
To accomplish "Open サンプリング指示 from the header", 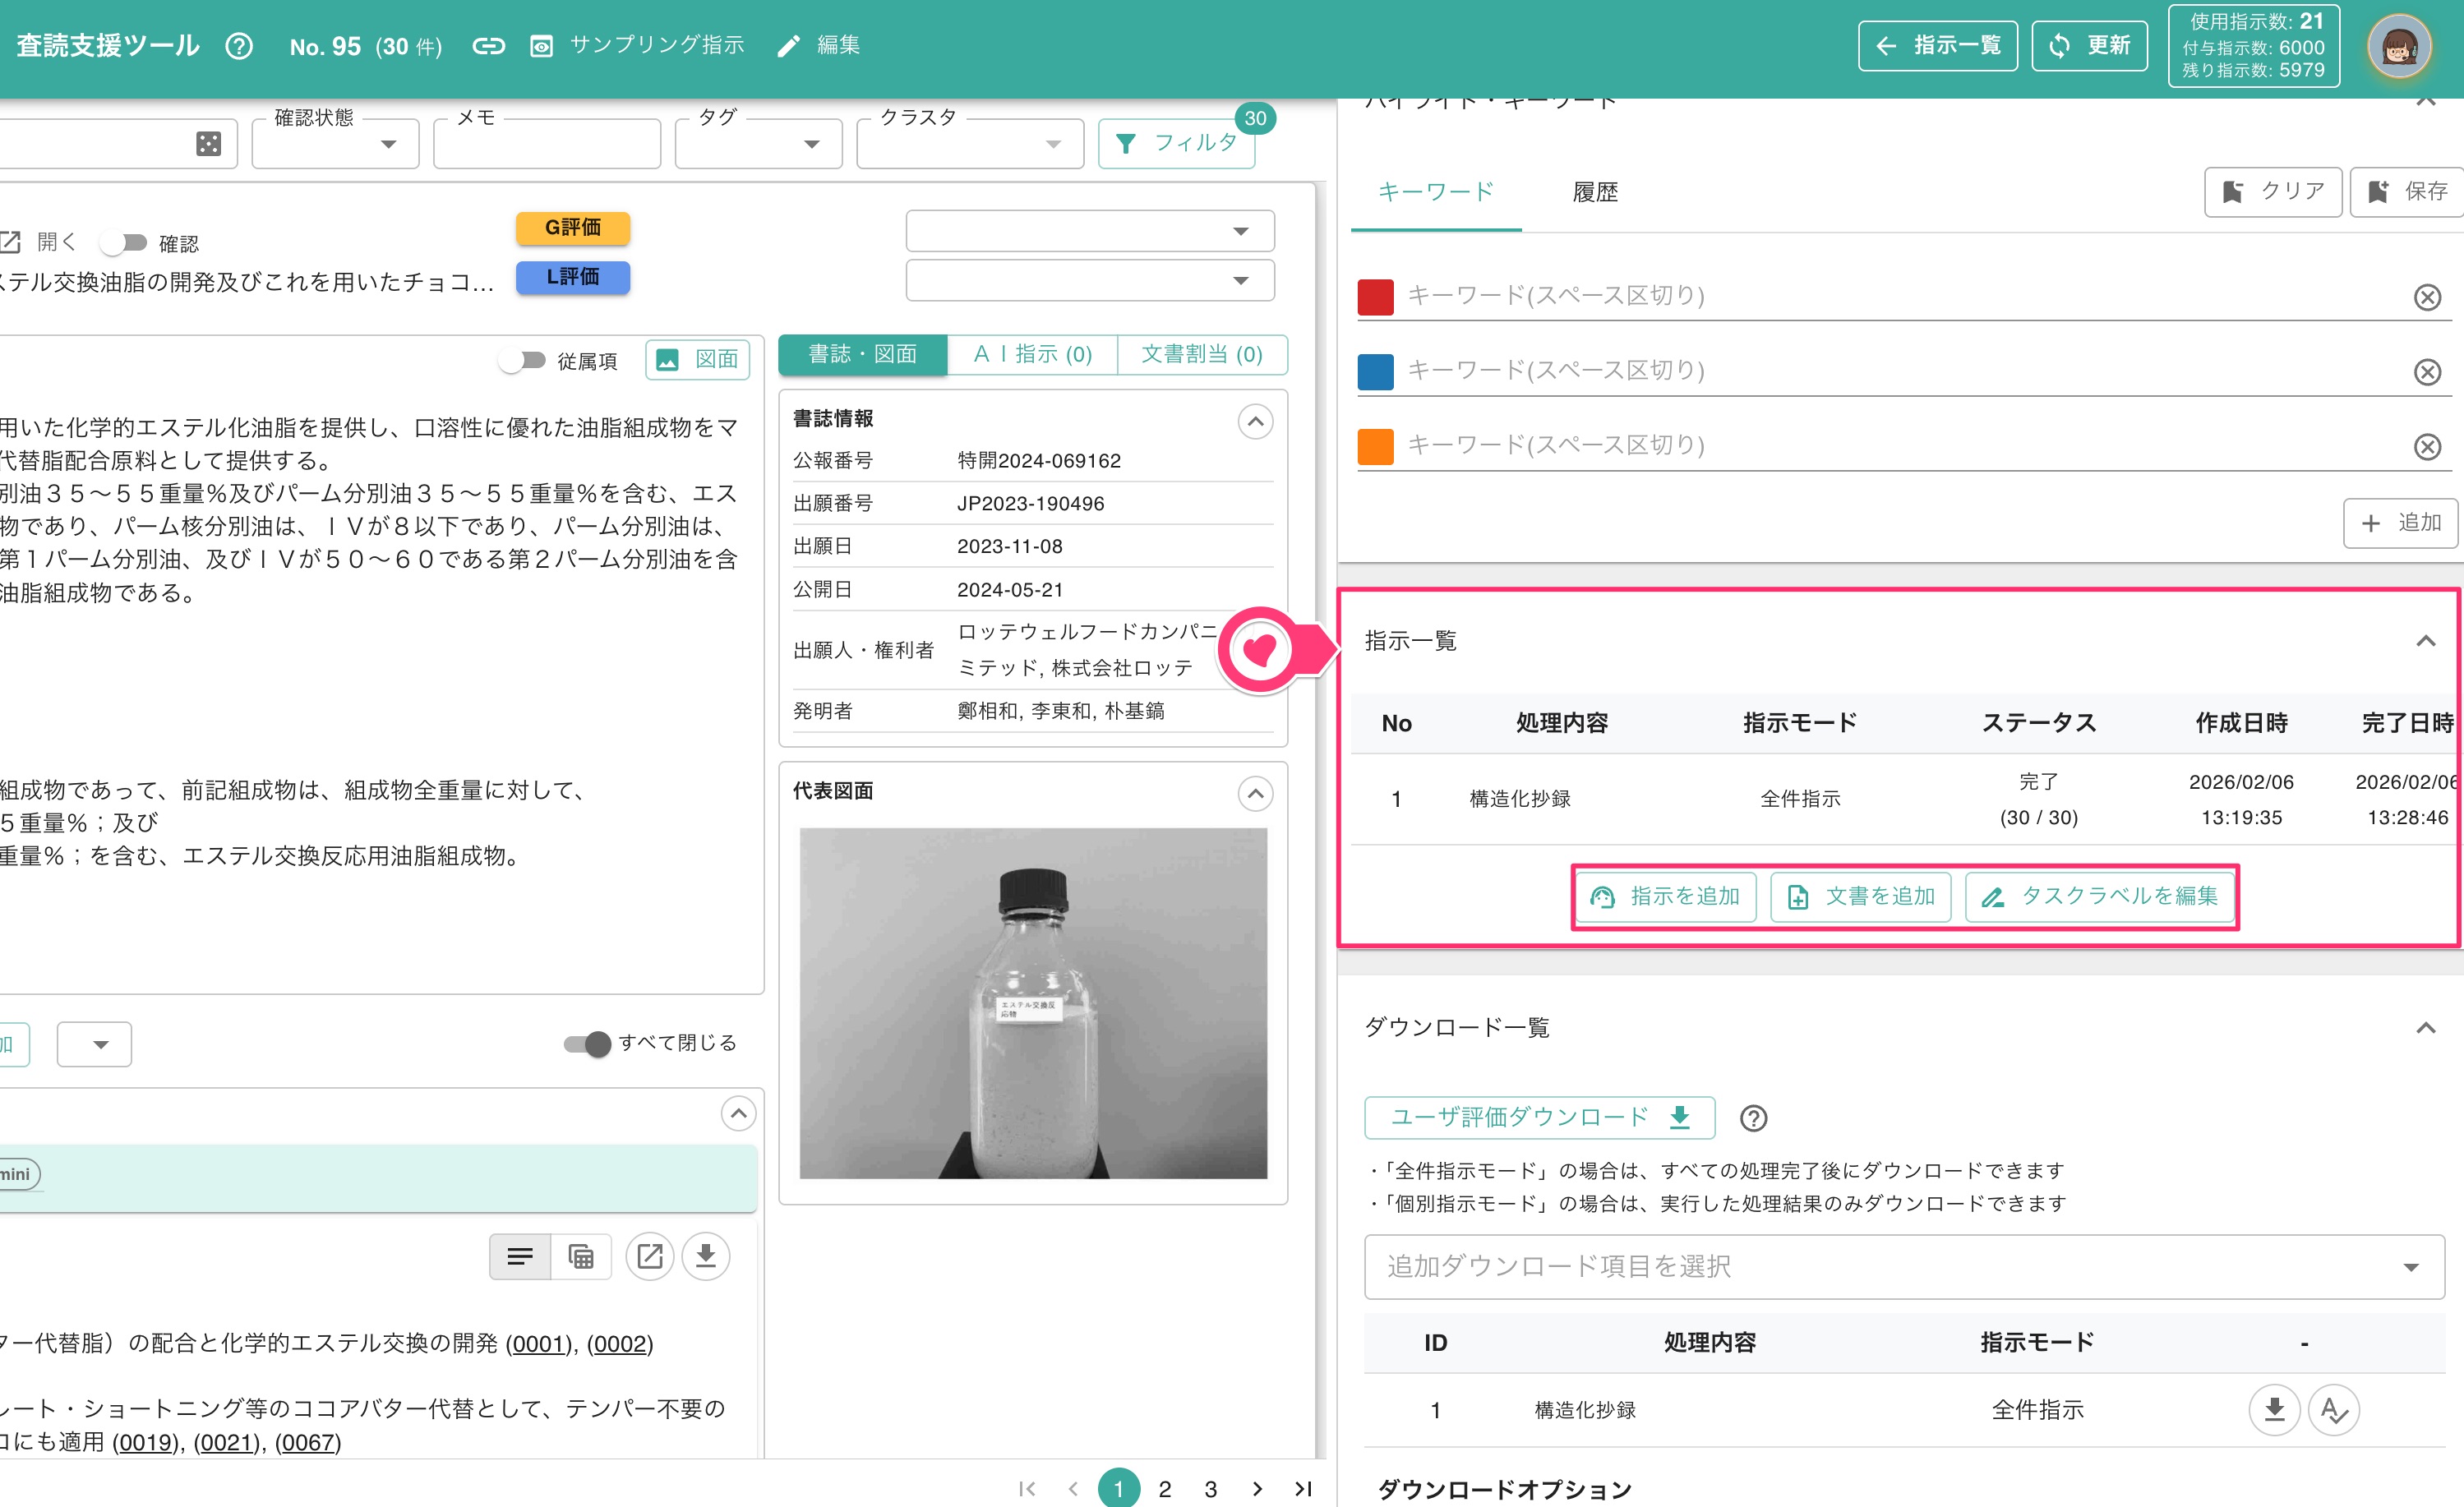I will coord(637,46).
